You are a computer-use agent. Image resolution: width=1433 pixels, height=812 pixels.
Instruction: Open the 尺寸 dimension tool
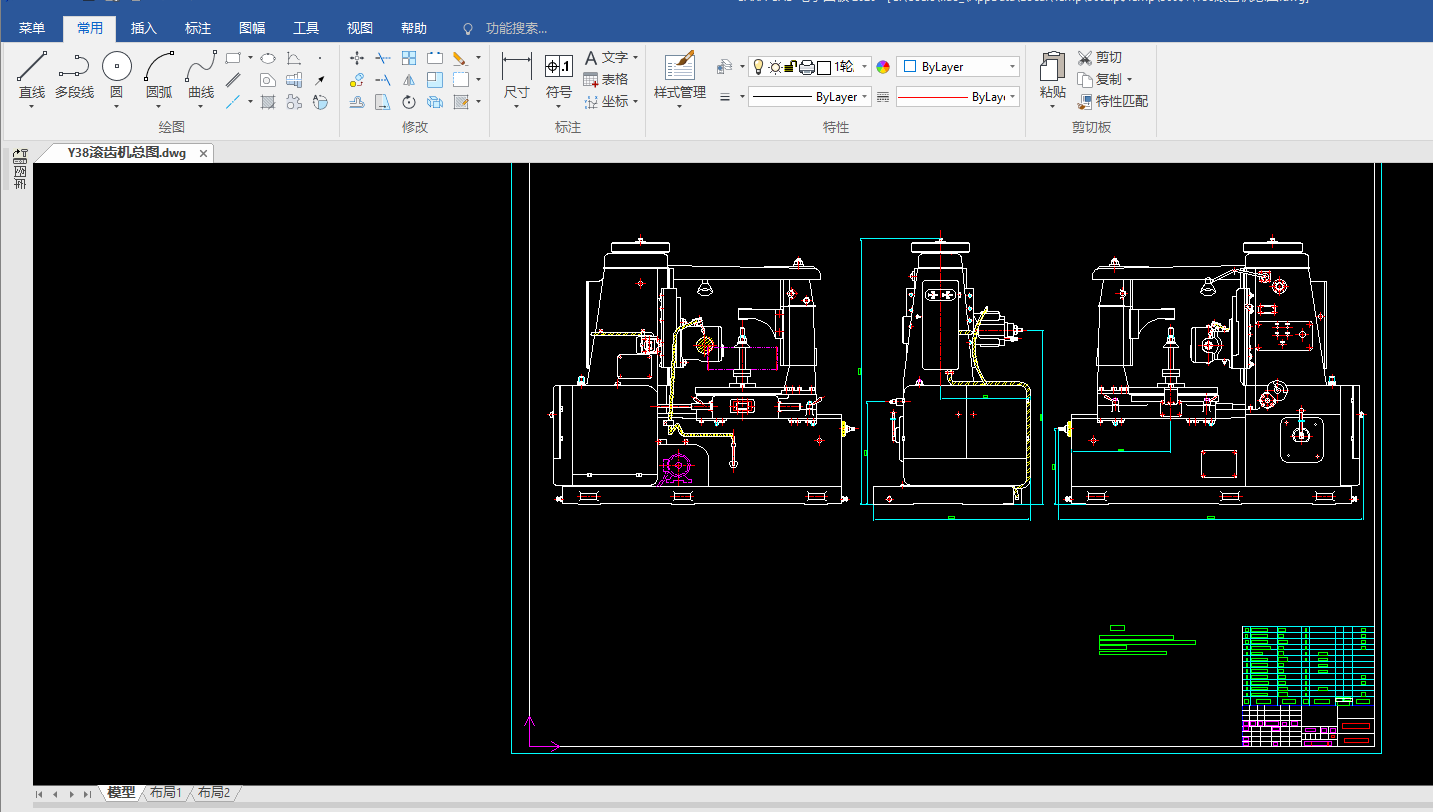coord(516,76)
